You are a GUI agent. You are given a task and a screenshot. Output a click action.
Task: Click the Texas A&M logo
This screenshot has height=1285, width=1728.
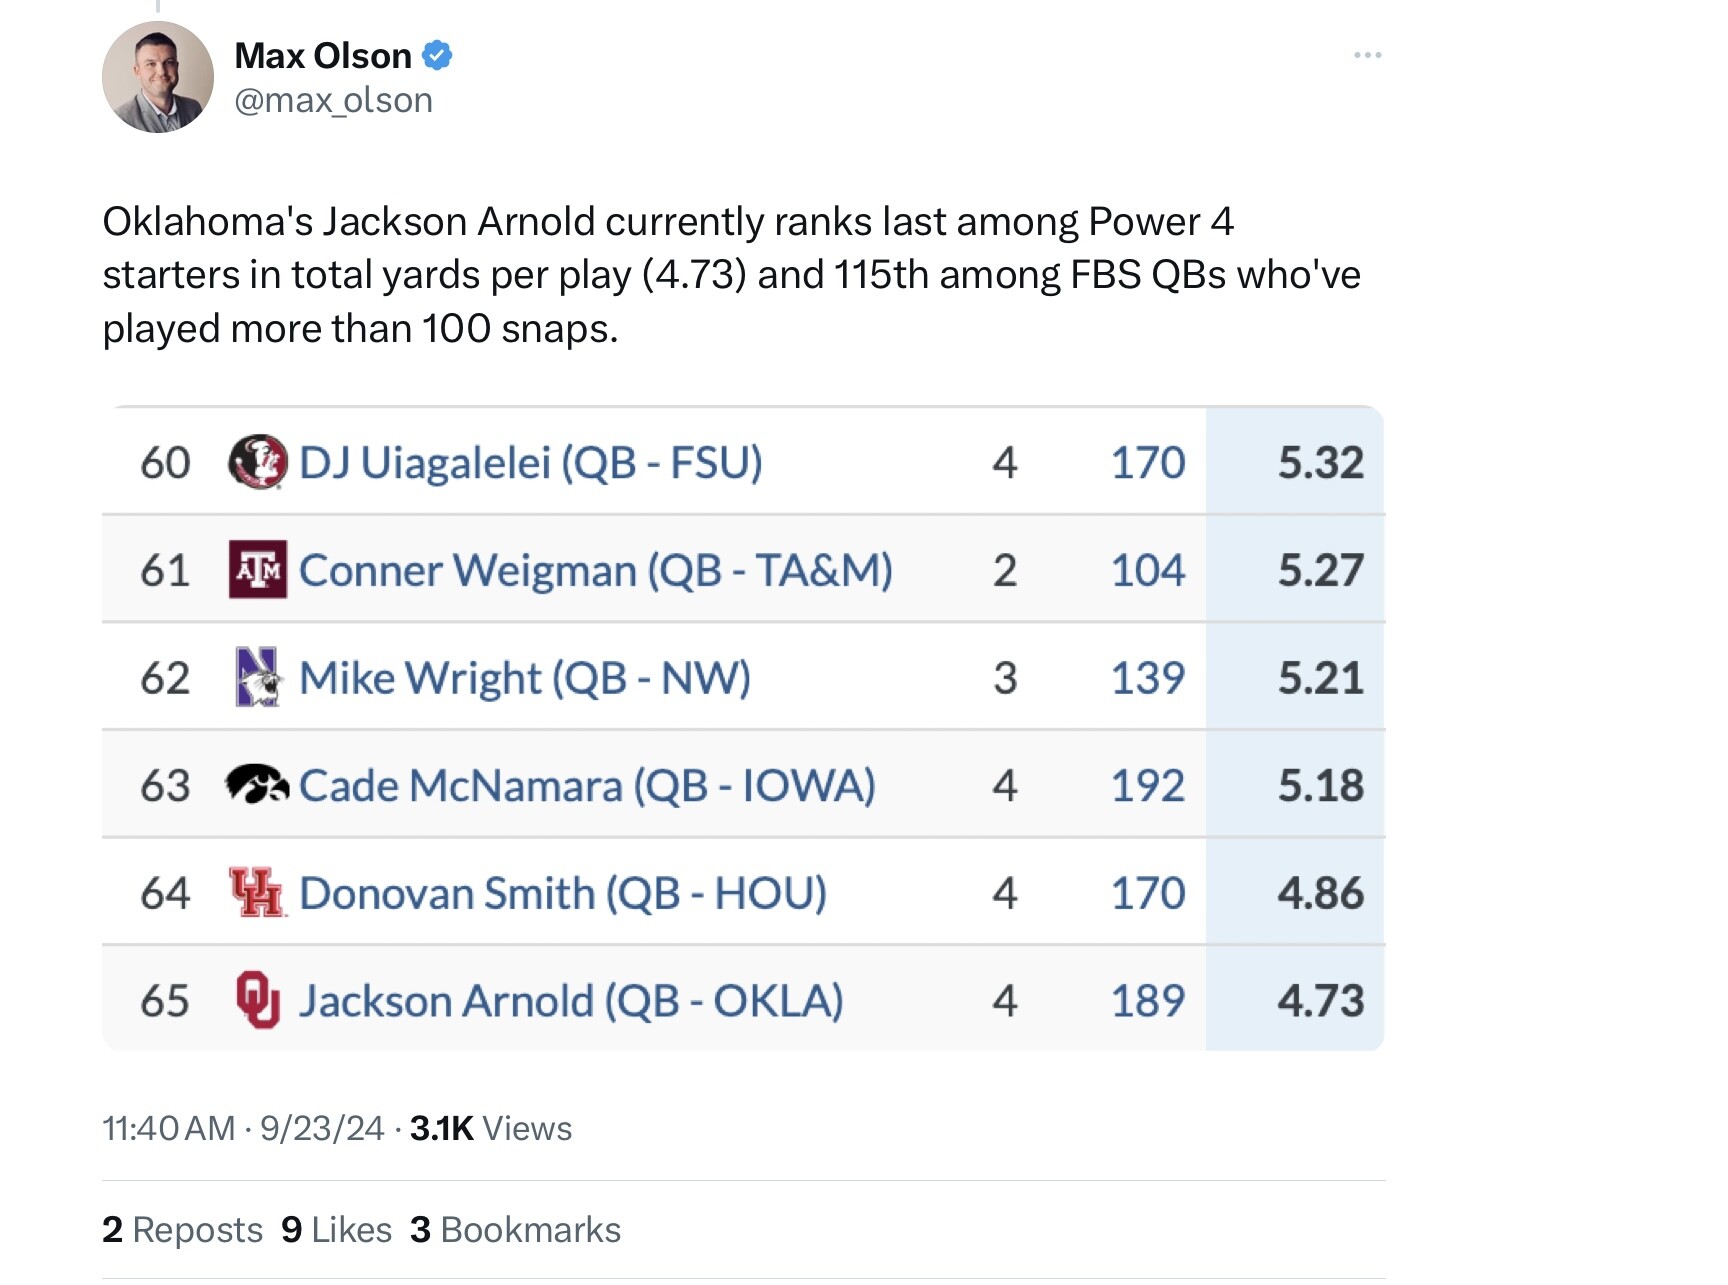[257, 569]
